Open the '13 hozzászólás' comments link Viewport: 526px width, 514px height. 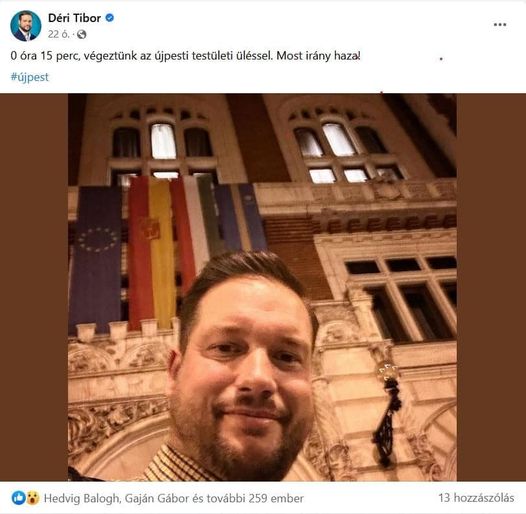[x=476, y=498]
